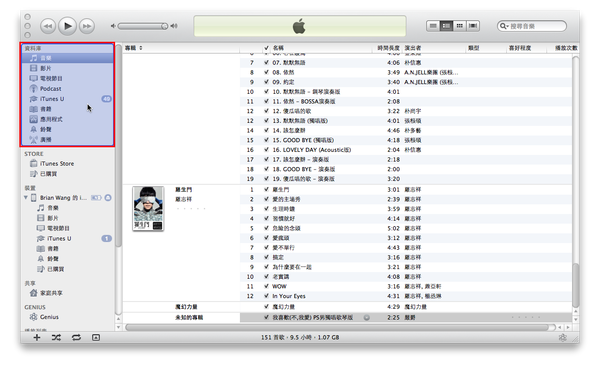
Task: Open 已購買 under the STORE section
Action: click(x=49, y=174)
